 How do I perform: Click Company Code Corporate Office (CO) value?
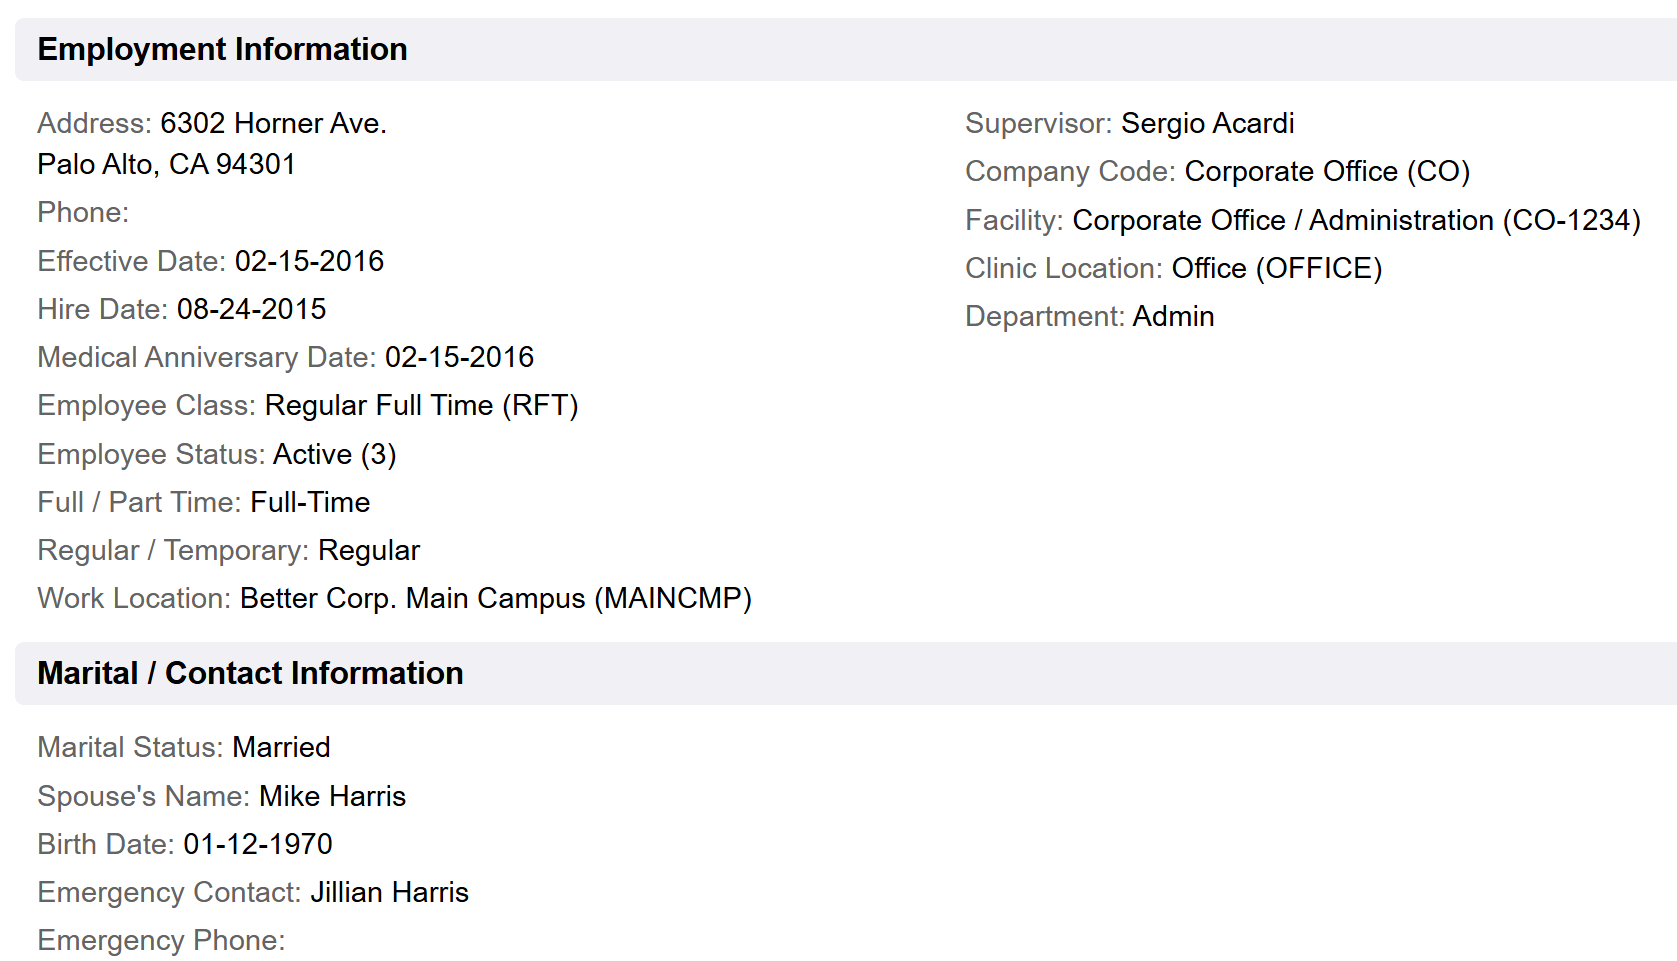point(1326,171)
